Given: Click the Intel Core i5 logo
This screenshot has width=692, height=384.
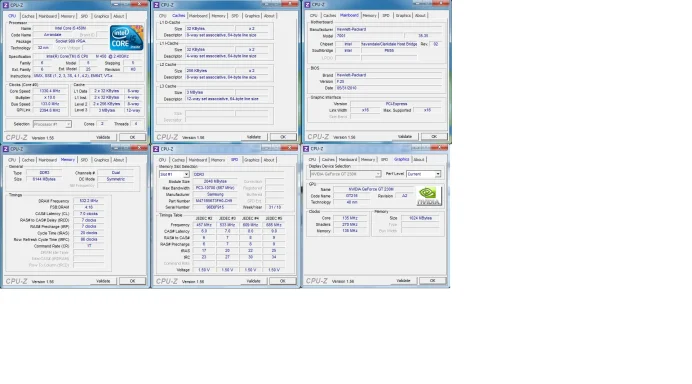Looking at the screenshot, I should pos(127,38).
